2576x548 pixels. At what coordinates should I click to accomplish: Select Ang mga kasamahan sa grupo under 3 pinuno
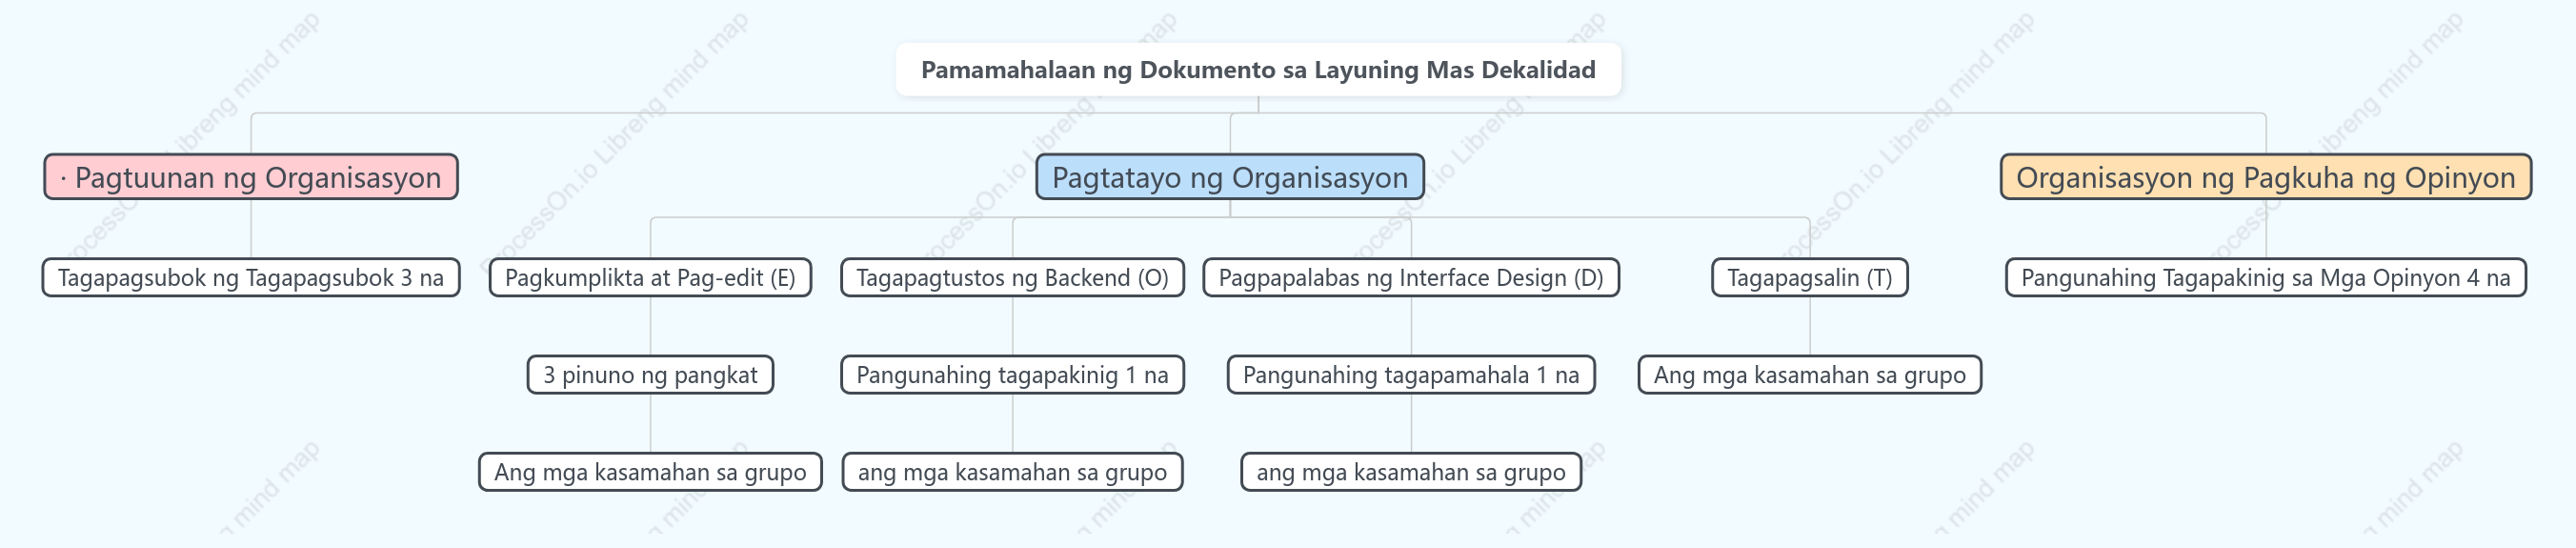pyautogui.click(x=650, y=472)
